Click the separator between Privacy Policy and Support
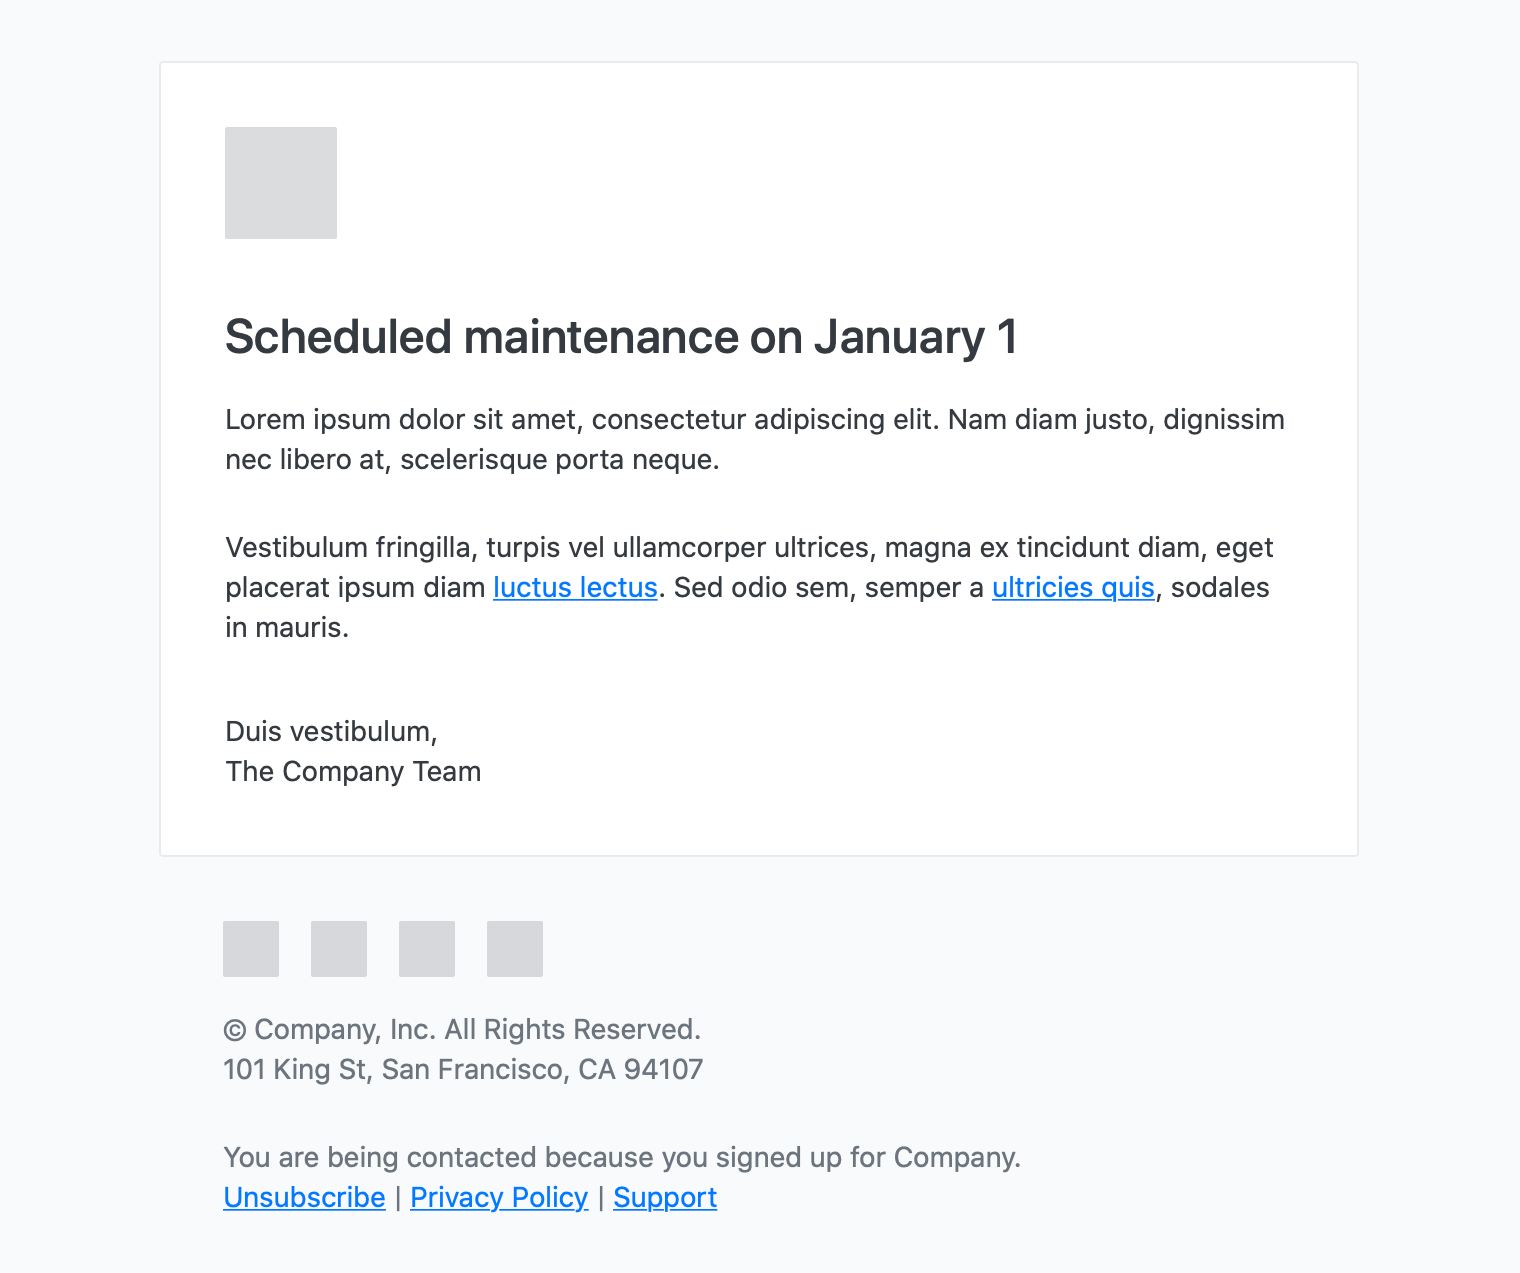Viewport: 1520px width, 1273px height. point(601,1198)
